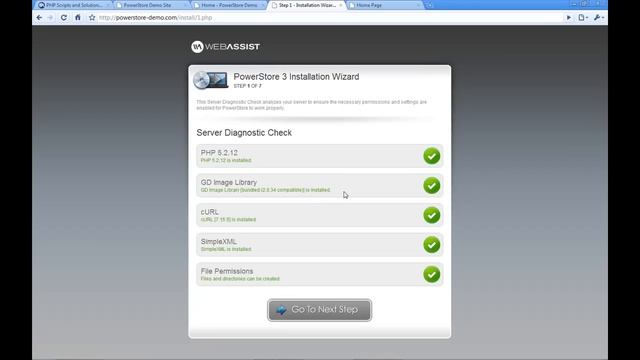Screen dimensions: 640x360
Task: Close the Step 1 Installation Wizard tab
Action: coord(340,5)
